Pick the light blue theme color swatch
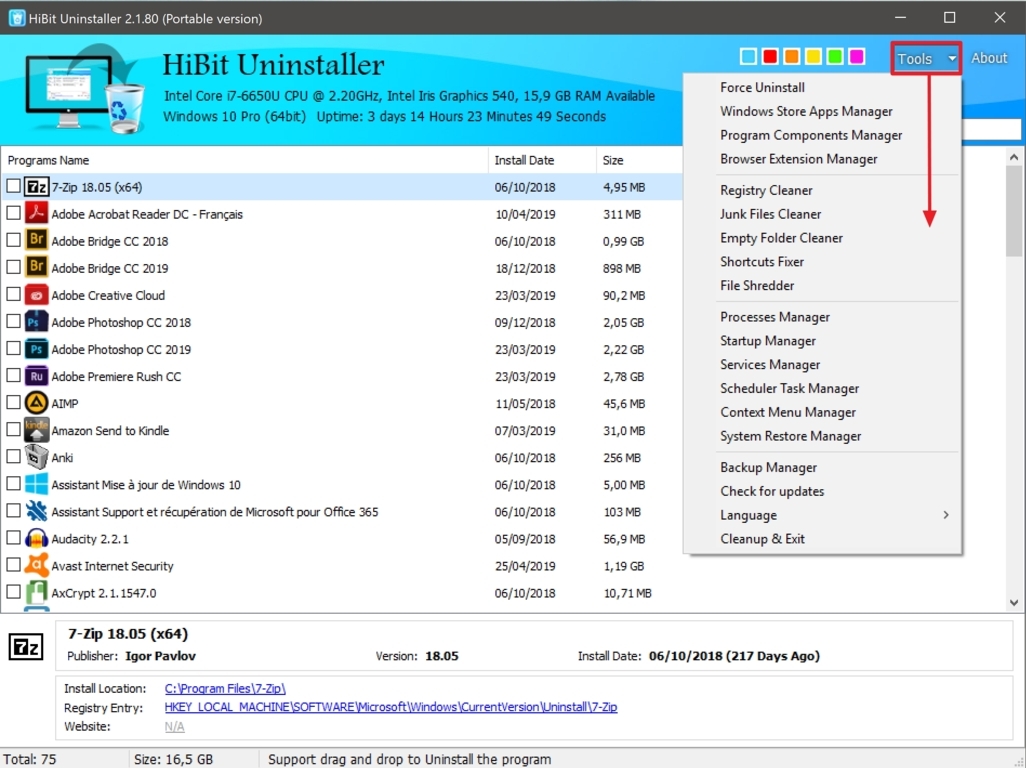This screenshot has height=768, width=1026. pos(749,56)
